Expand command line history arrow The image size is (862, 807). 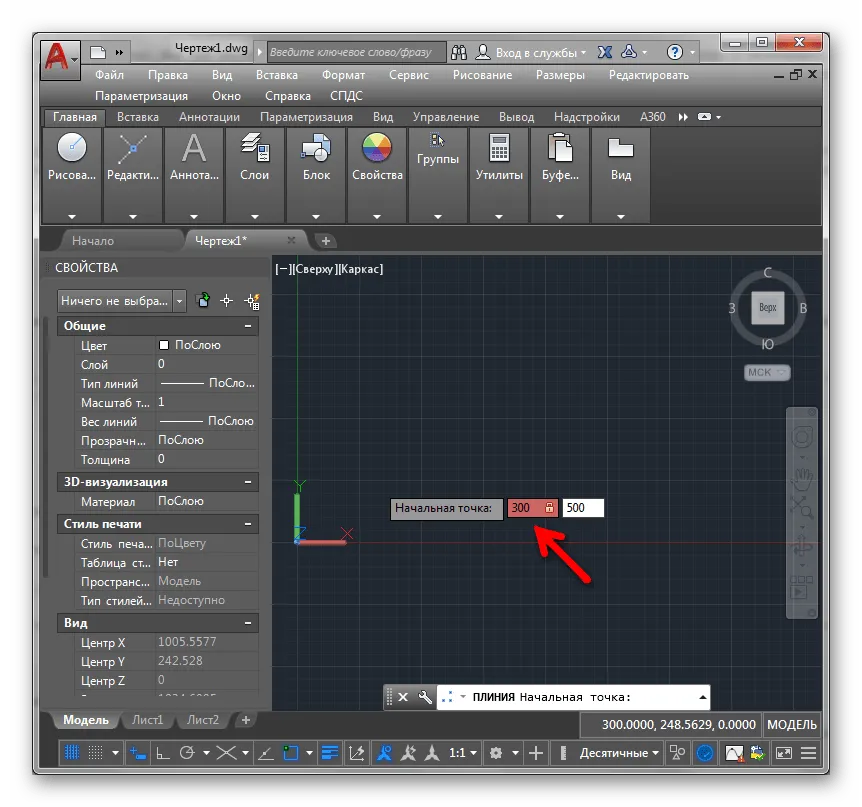[703, 697]
